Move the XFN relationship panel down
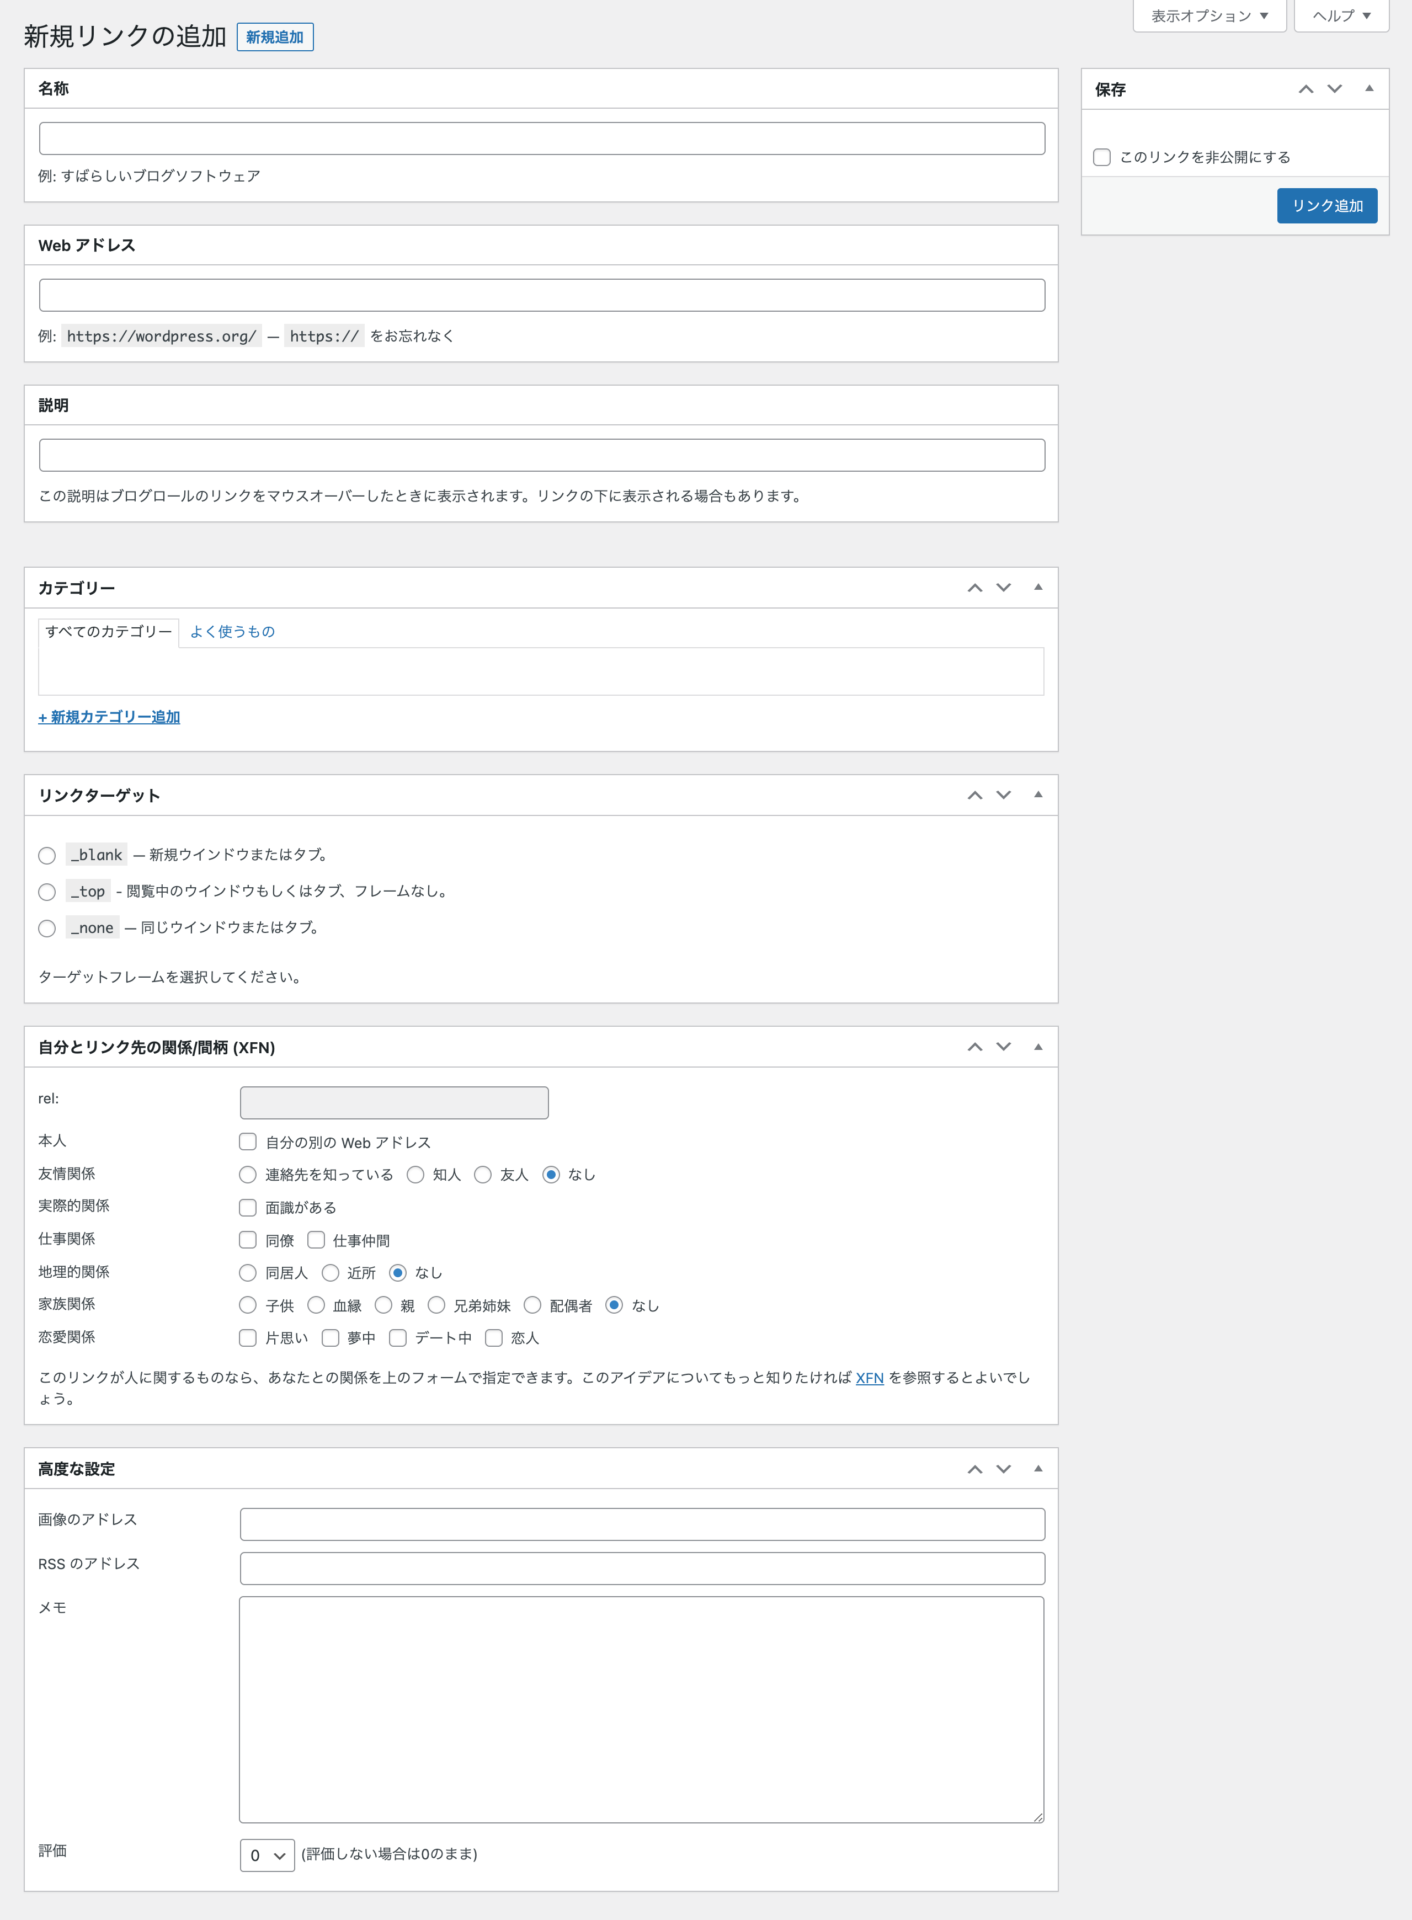The image size is (1412, 1920). pyautogui.click(x=1003, y=1047)
